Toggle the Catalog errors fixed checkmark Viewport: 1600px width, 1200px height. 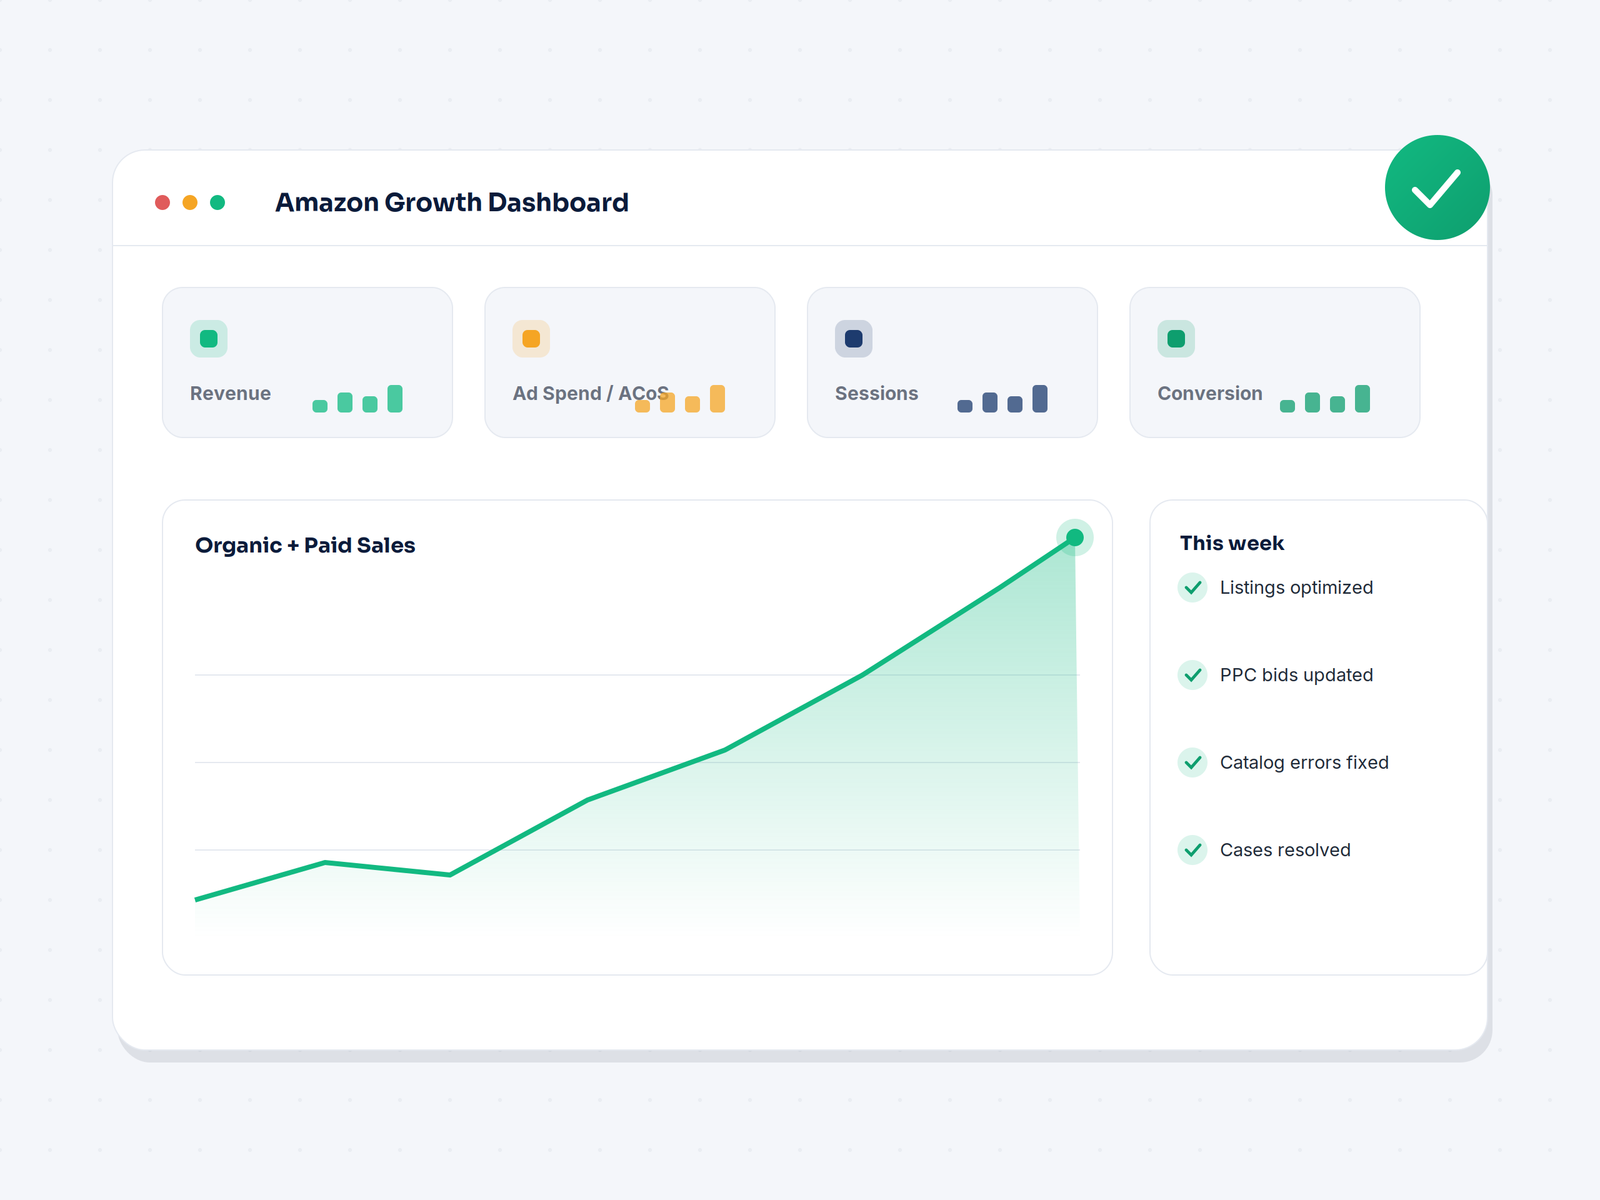click(x=1192, y=762)
